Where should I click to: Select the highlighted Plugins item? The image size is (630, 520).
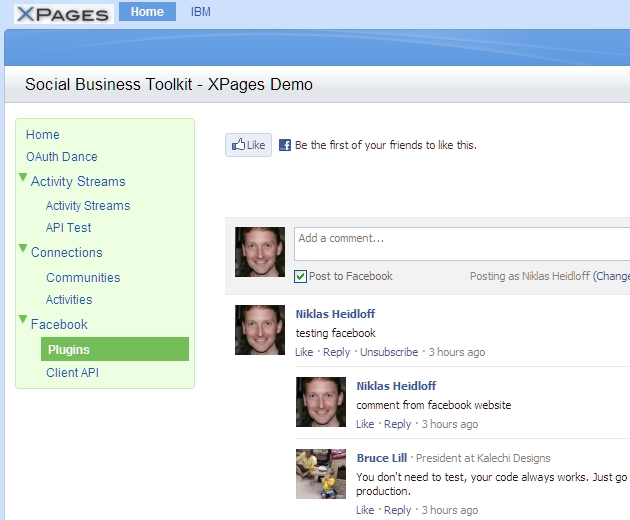(115, 349)
